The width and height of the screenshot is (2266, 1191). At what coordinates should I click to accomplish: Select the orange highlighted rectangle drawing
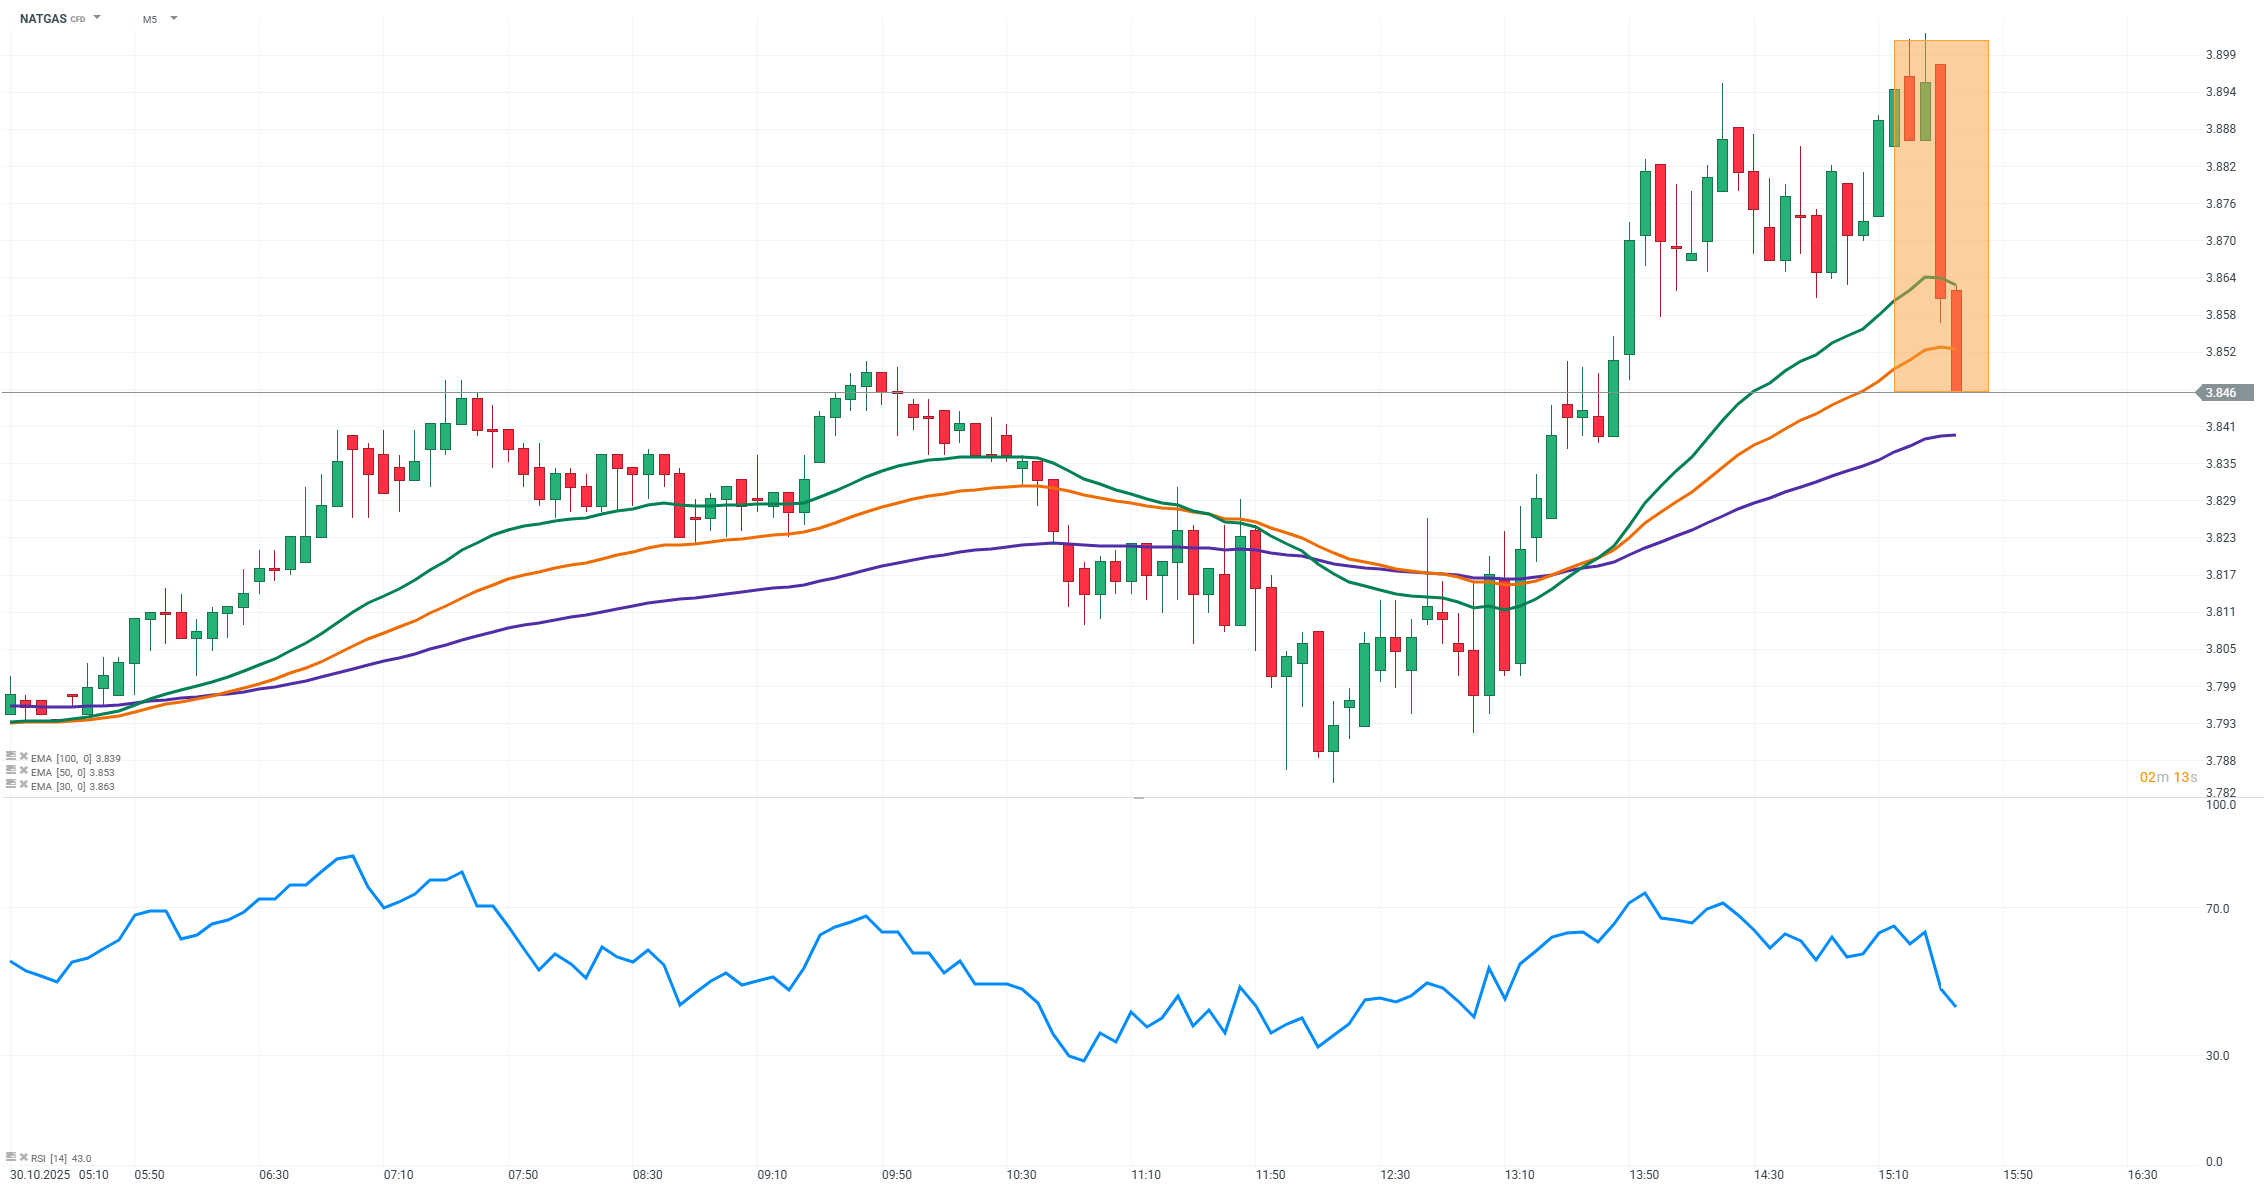[x=1970, y=200]
